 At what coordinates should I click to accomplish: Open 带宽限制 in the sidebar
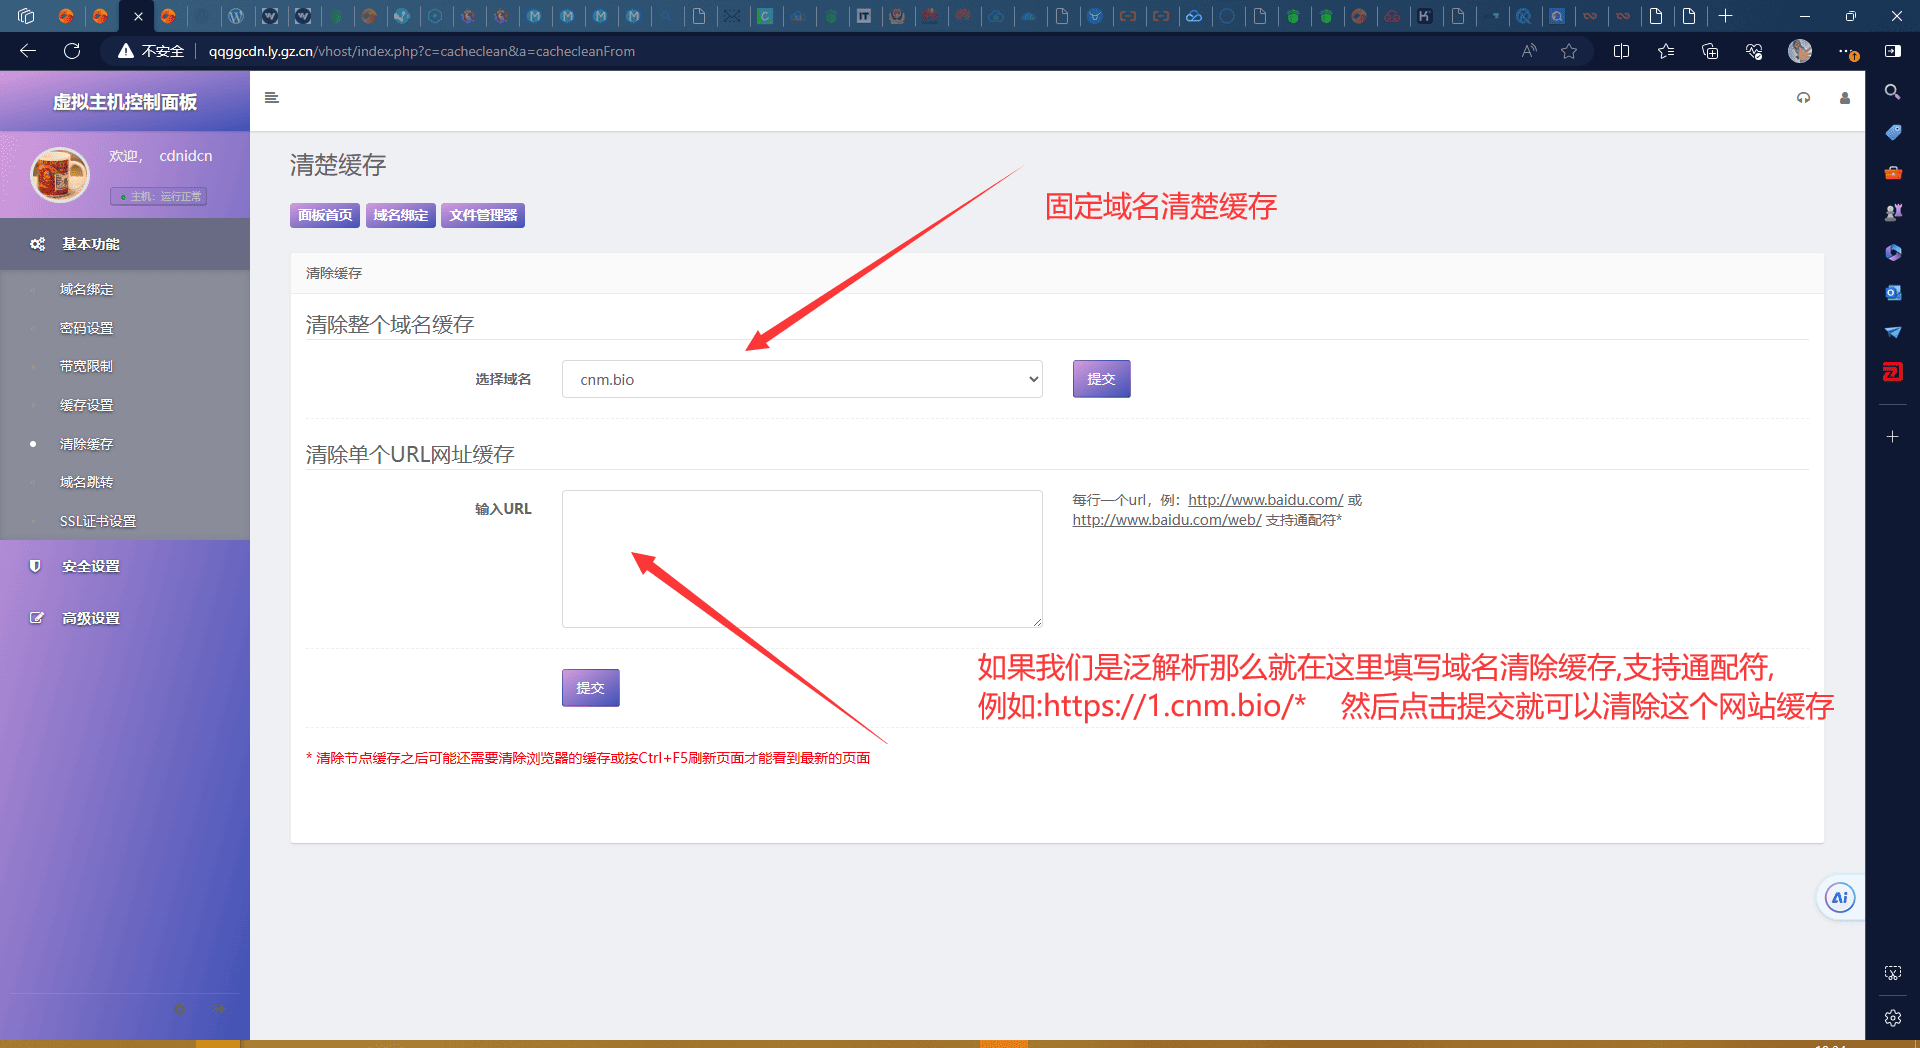click(87, 366)
